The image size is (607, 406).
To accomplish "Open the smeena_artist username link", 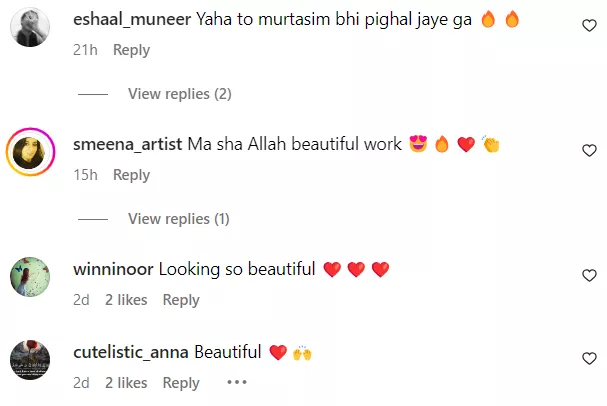I will click(x=128, y=144).
